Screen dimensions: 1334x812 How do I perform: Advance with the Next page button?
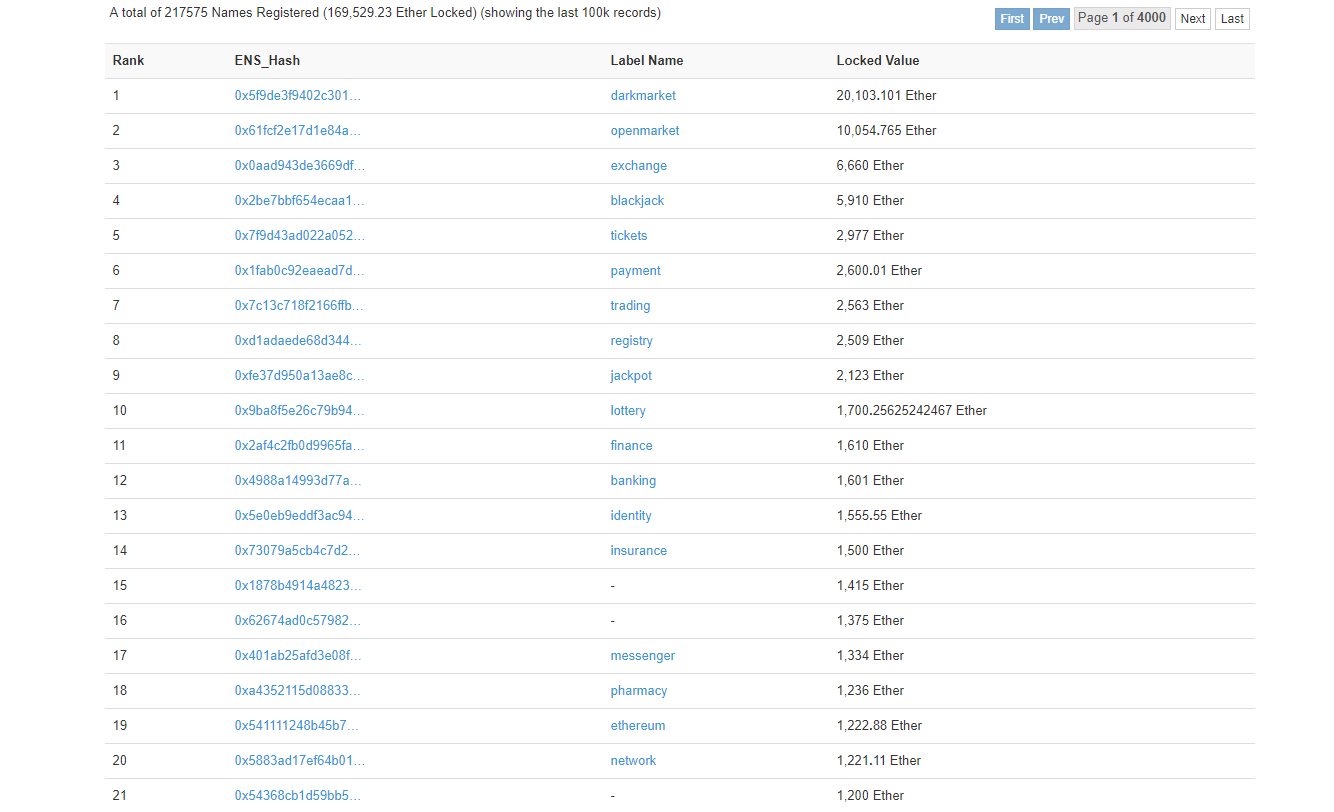coord(1193,19)
